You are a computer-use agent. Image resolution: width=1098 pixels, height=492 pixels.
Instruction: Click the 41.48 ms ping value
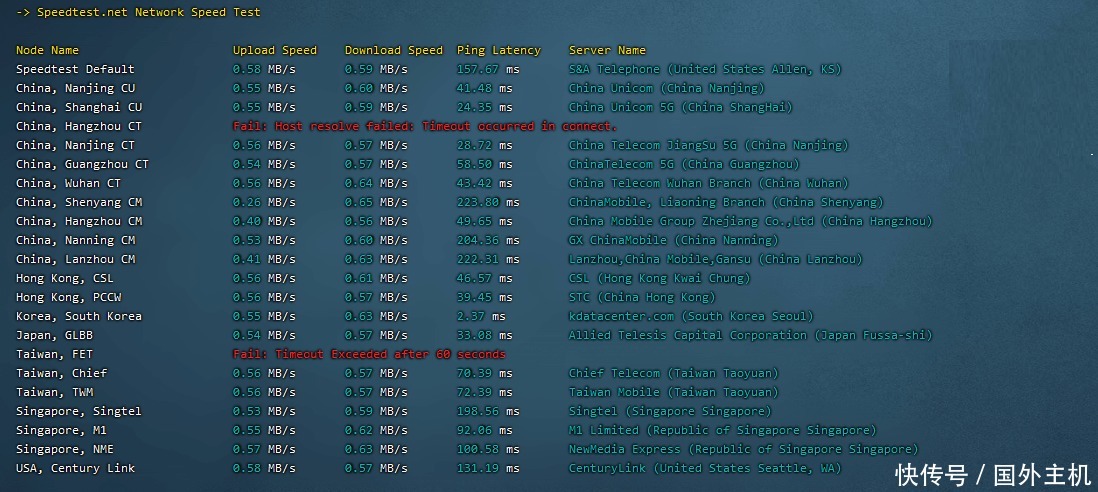pos(485,88)
